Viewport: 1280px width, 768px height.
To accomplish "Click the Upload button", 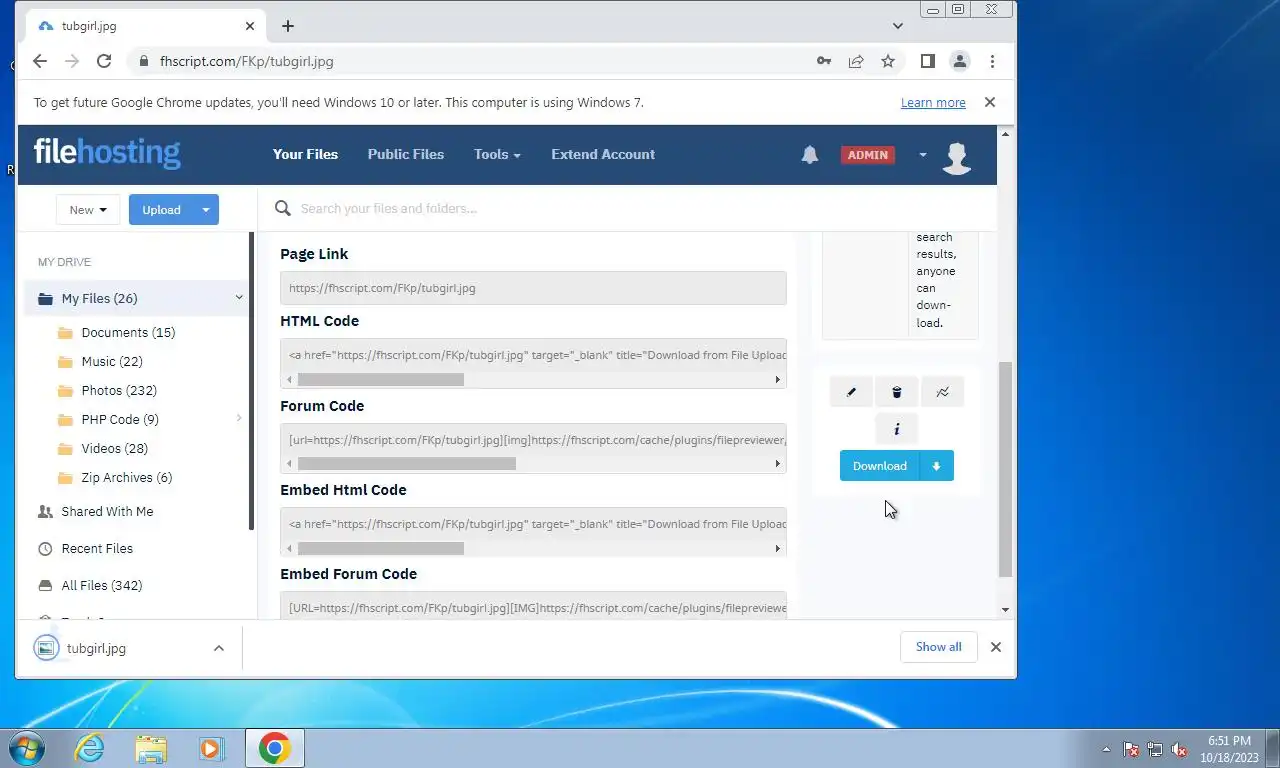I will (x=161, y=210).
